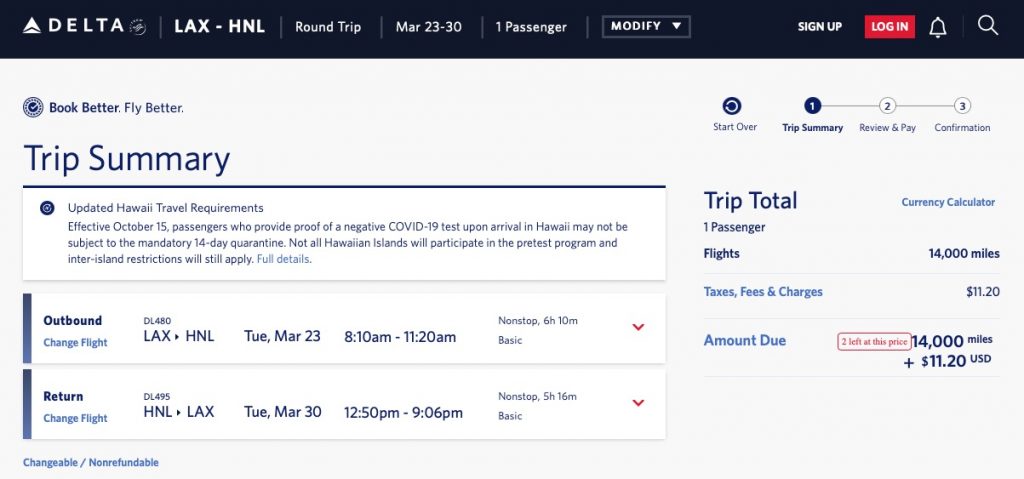The width and height of the screenshot is (1024, 479).
Task: Open the Currency Calculator link
Action: 948,202
